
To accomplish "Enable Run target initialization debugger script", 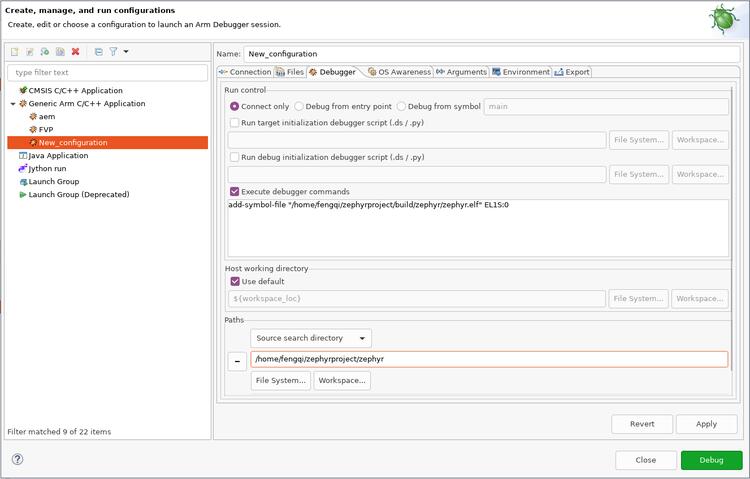I will coord(235,122).
